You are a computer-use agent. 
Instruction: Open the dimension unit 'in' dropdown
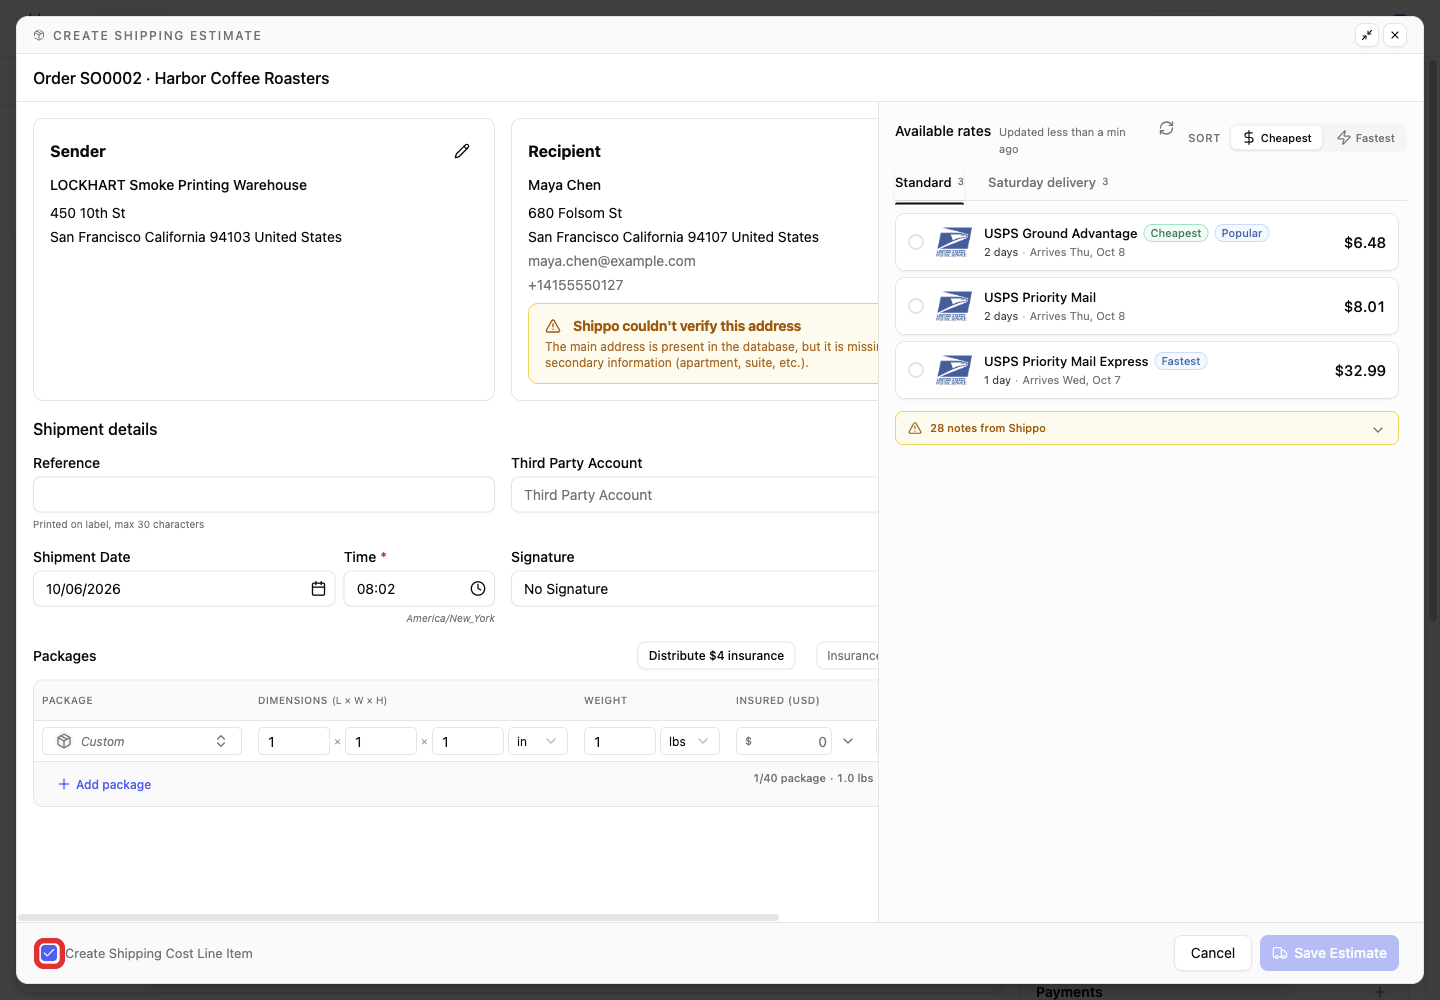(x=538, y=741)
